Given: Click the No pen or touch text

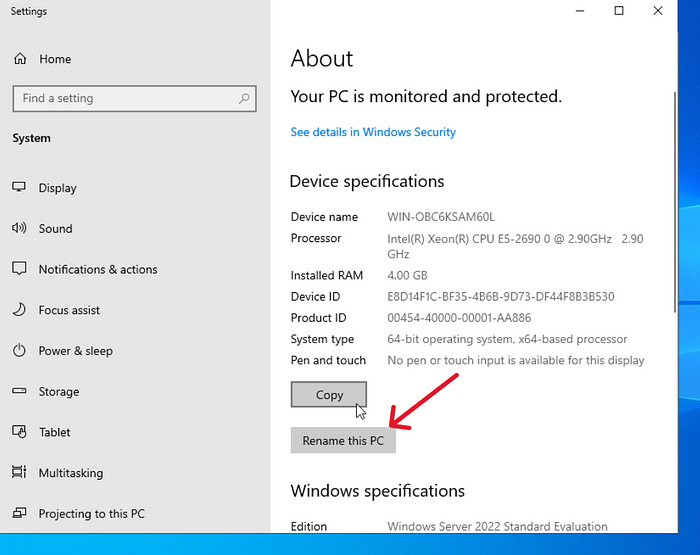Looking at the screenshot, I should 516,360.
